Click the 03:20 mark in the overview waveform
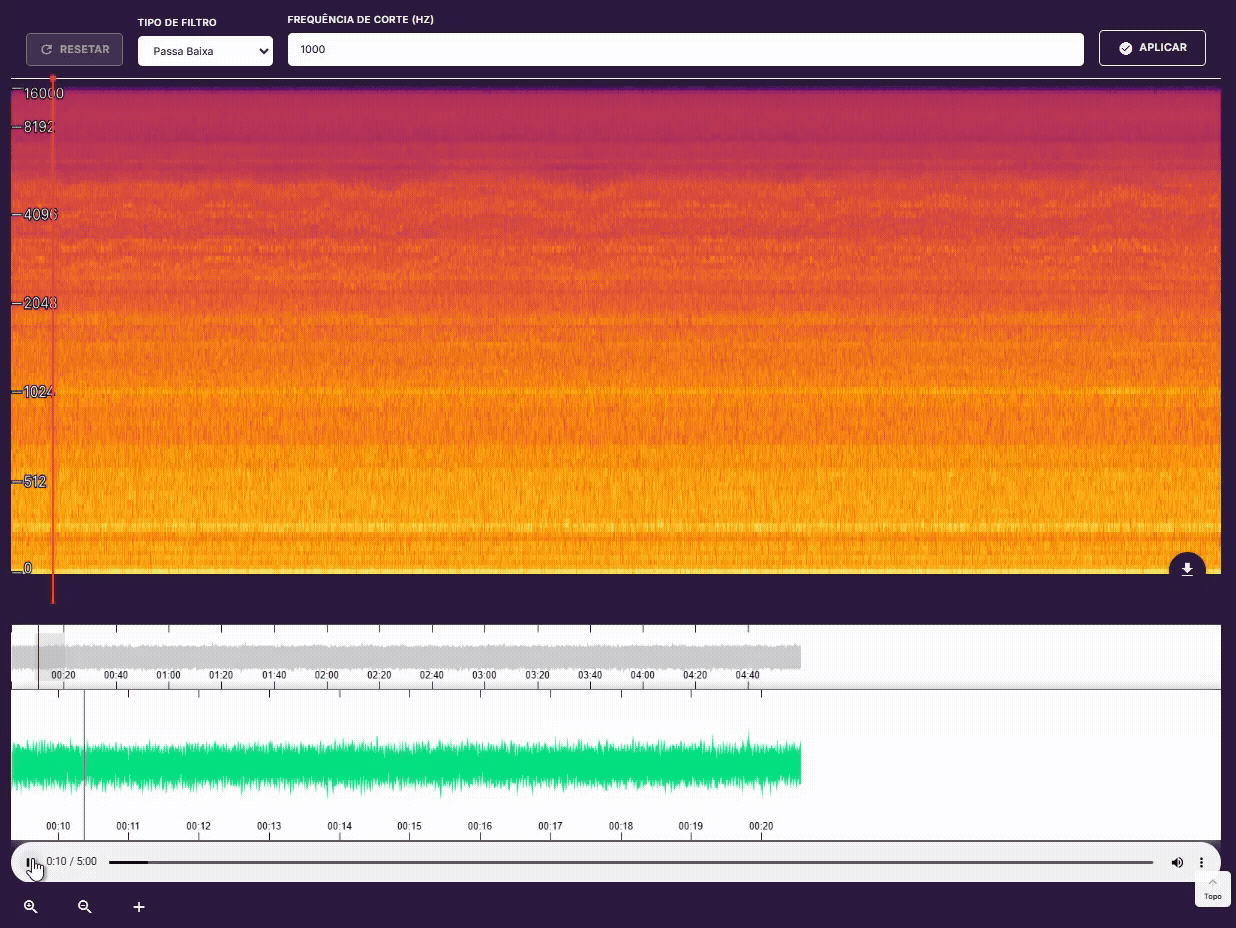This screenshot has width=1236, height=928. (x=537, y=675)
